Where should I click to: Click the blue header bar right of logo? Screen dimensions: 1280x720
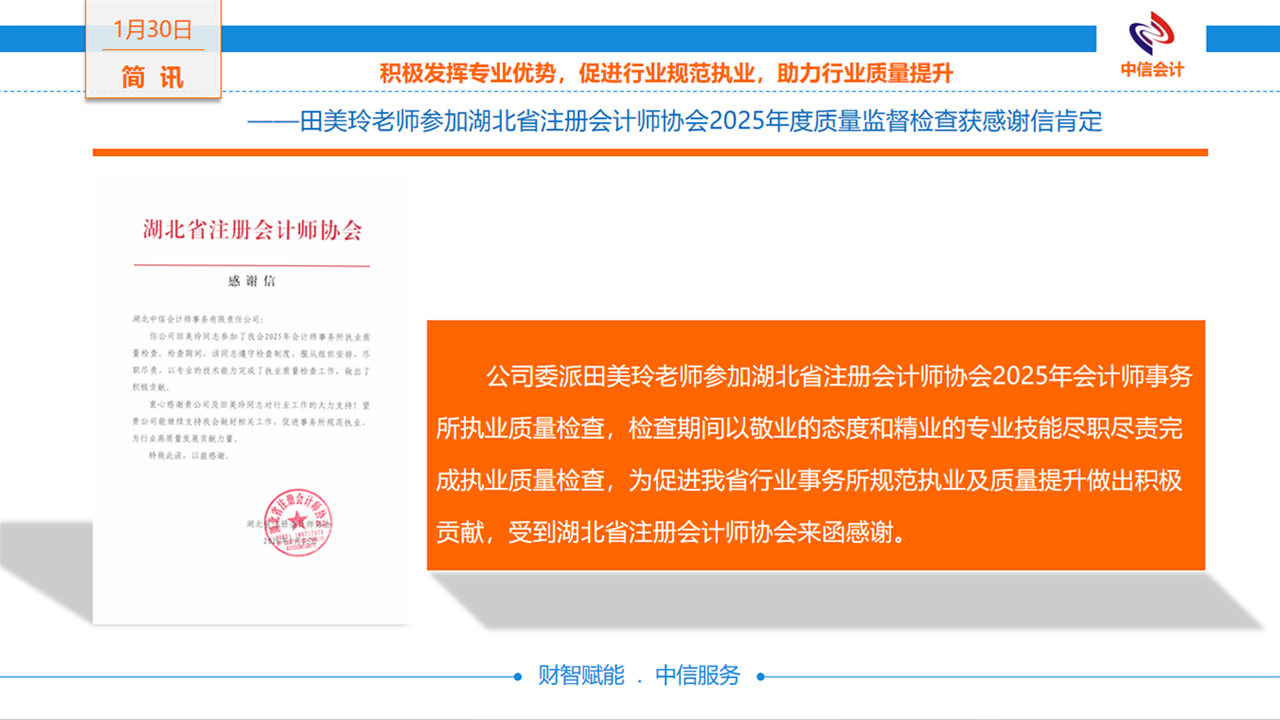1242,38
